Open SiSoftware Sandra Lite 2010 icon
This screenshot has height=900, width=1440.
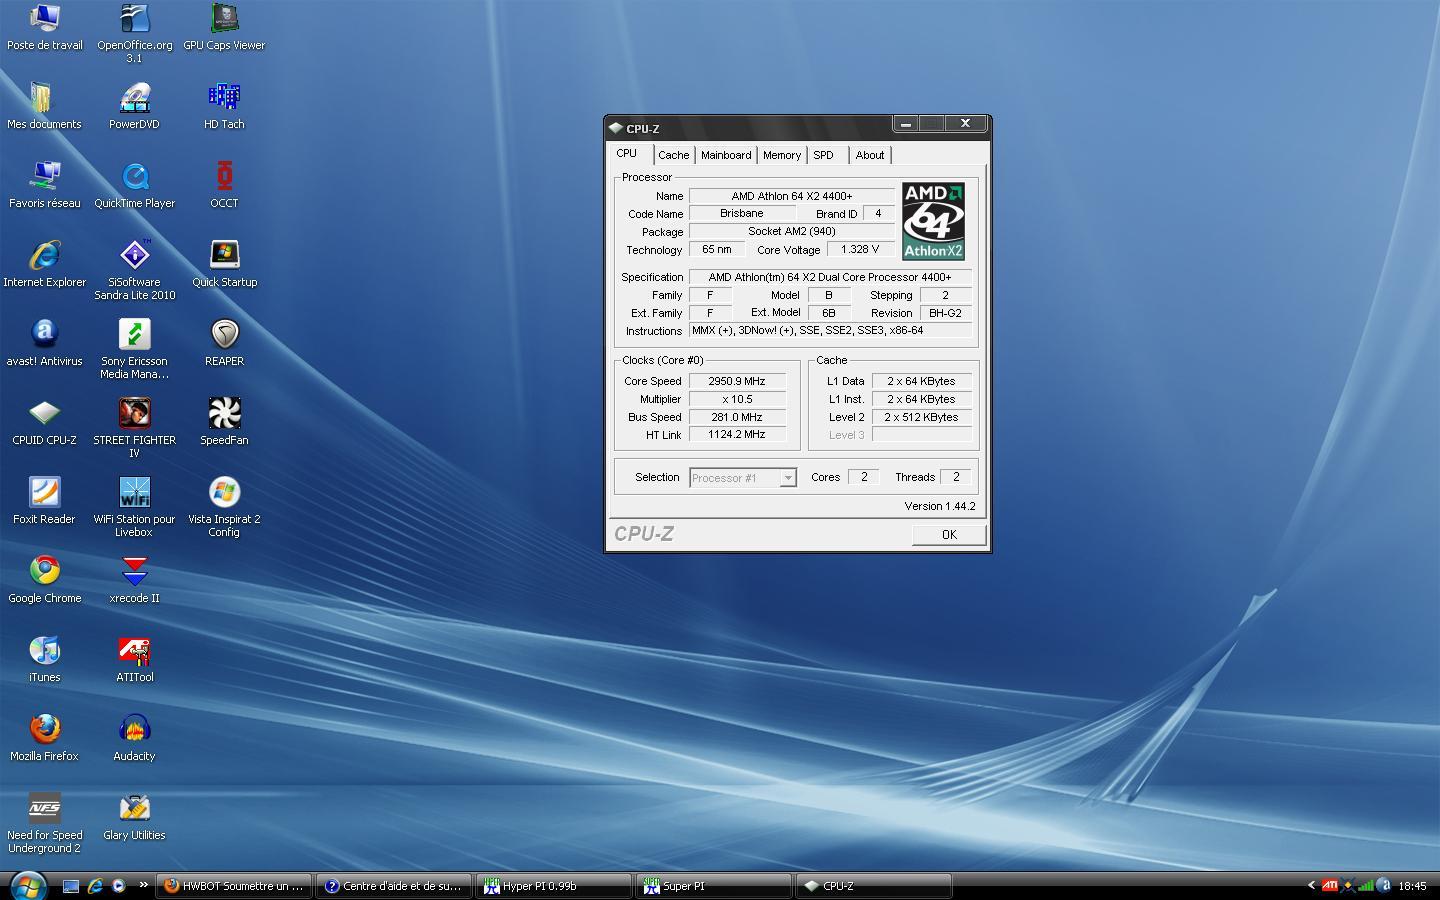pos(134,270)
